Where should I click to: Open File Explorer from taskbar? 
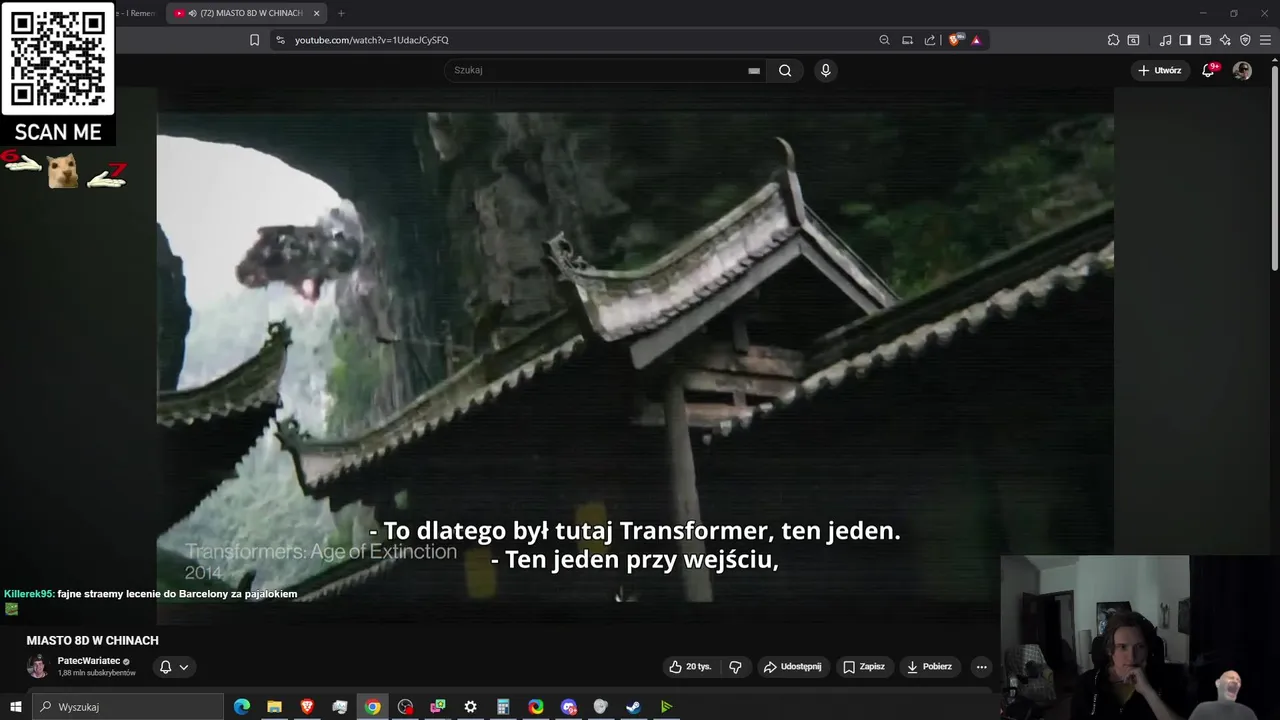pyautogui.click(x=274, y=707)
